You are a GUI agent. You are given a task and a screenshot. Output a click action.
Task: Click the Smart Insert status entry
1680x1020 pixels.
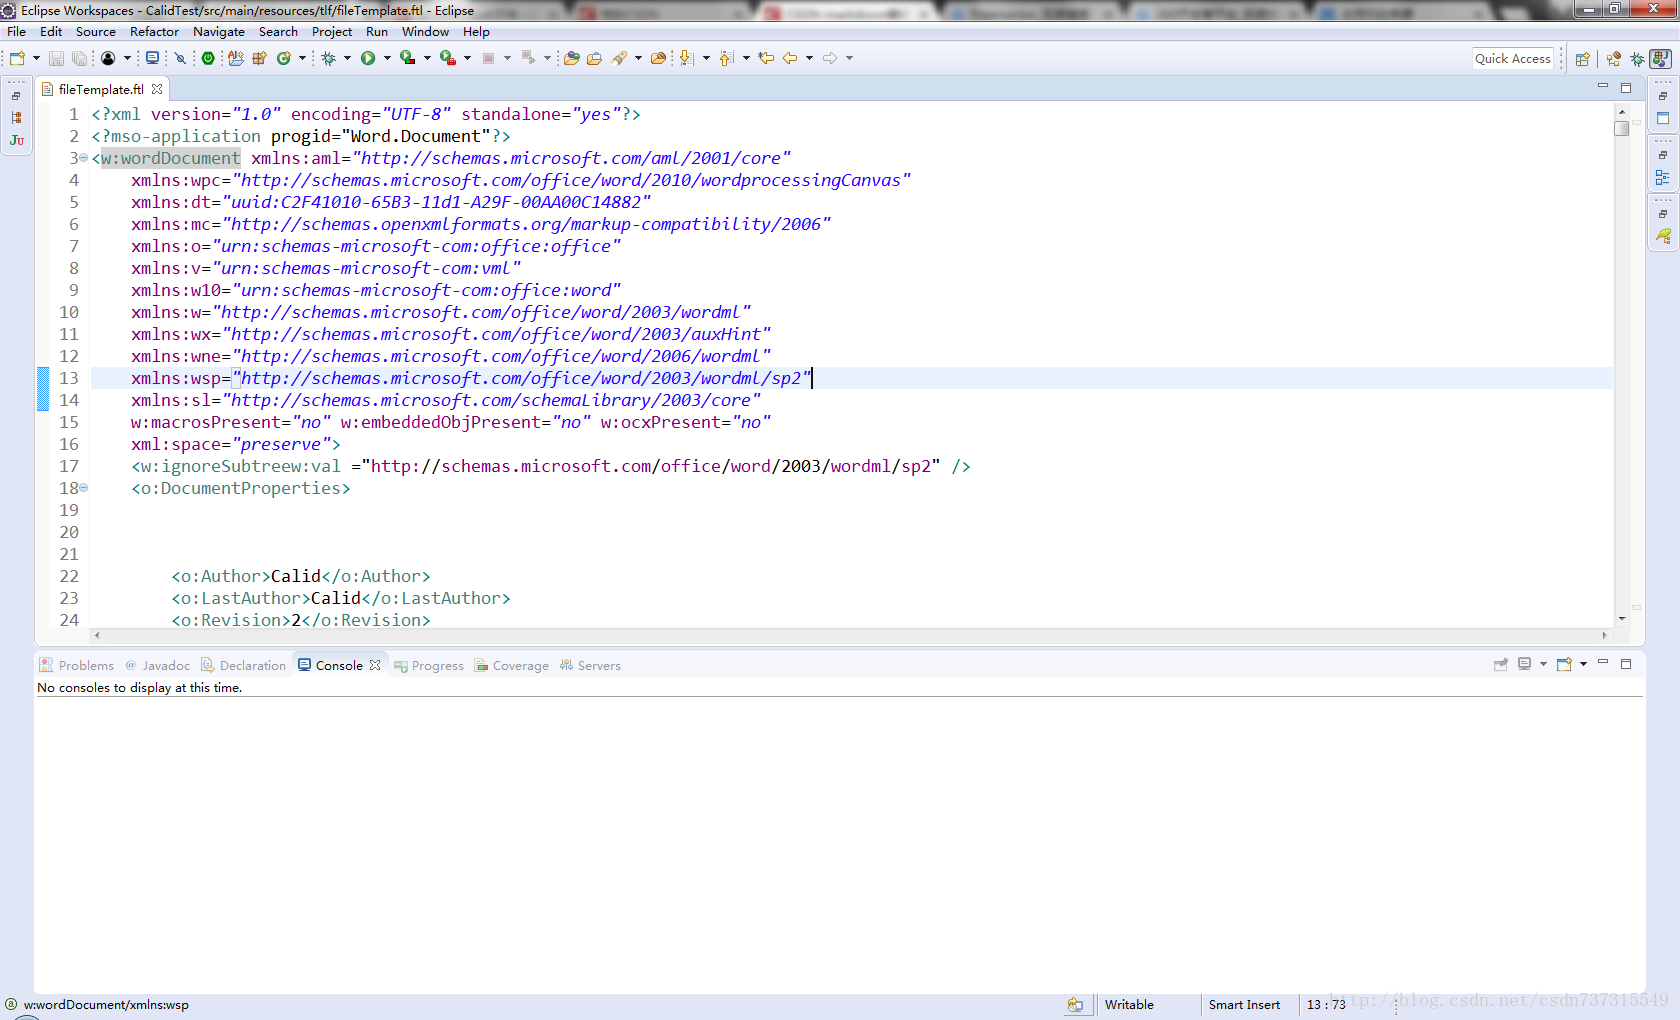[1244, 1005]
